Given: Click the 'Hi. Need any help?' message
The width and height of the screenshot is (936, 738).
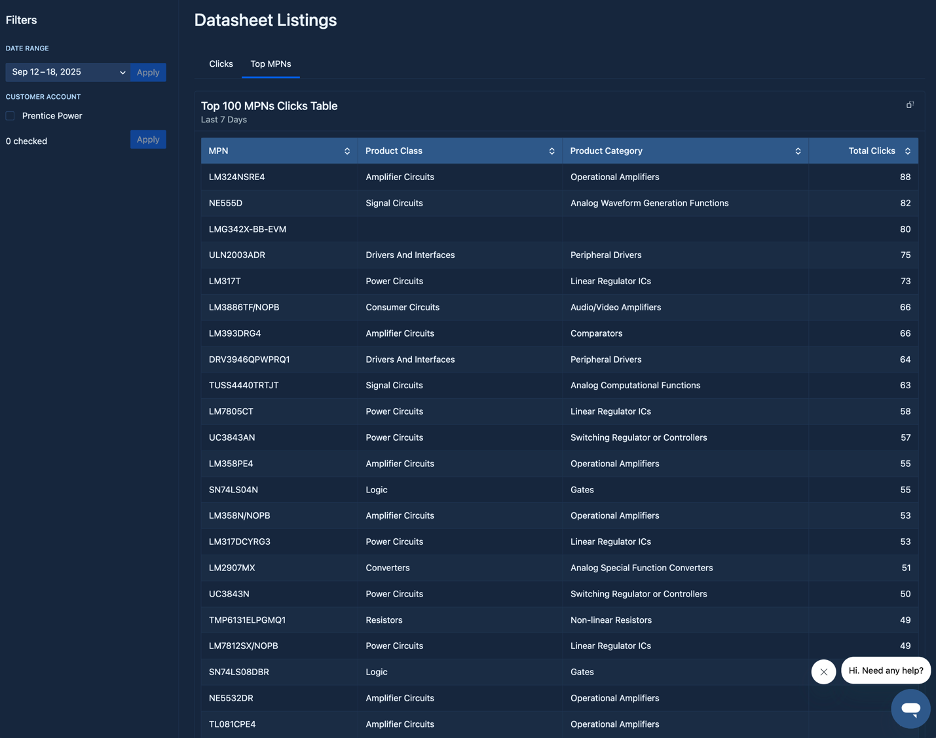Looking at the screenshot, I should click(885, 670).
